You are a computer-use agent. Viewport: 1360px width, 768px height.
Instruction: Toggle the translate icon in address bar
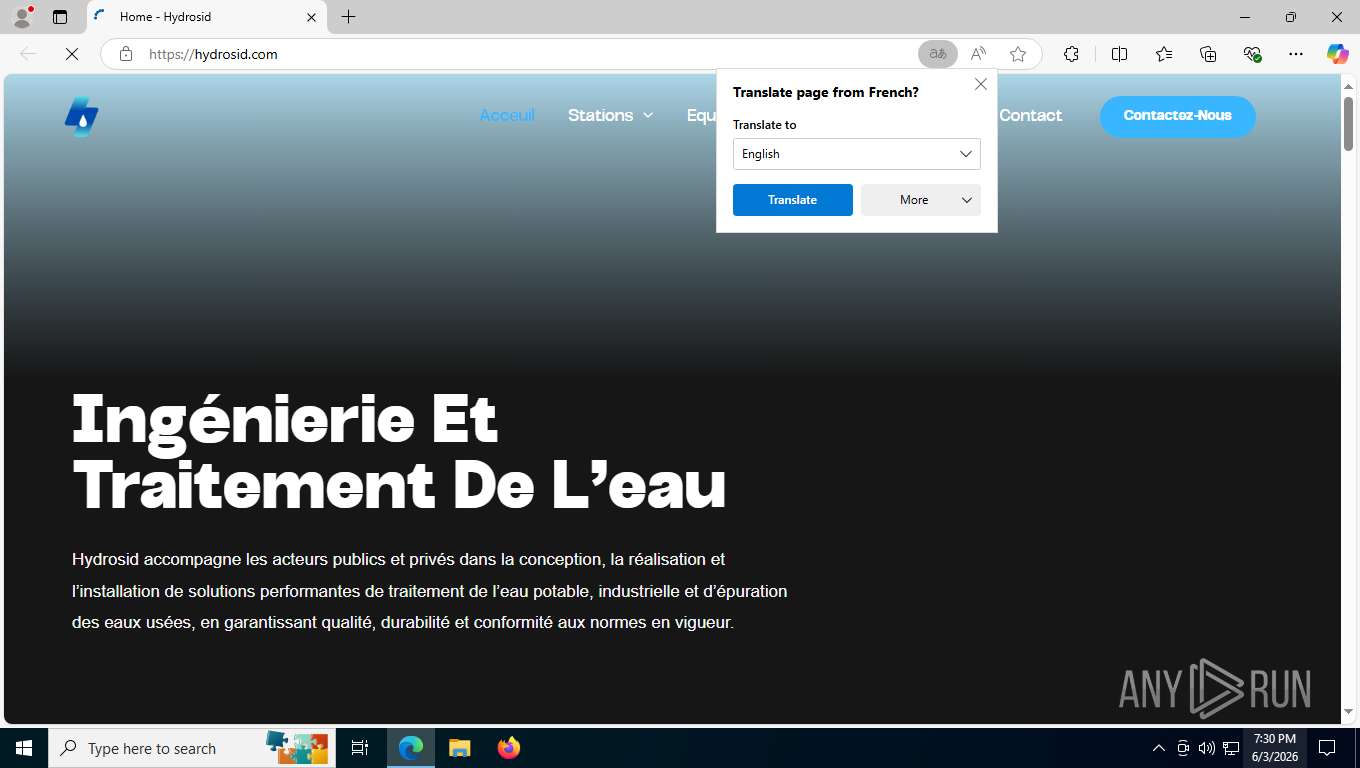tap(938, 54)
